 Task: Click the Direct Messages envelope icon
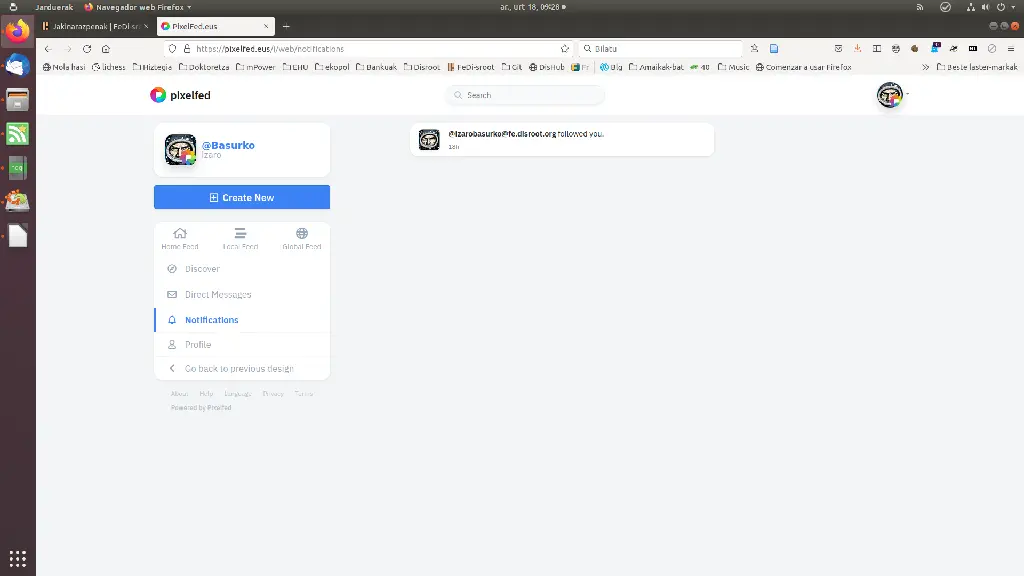pyautogui.click(x=172, y=295)
